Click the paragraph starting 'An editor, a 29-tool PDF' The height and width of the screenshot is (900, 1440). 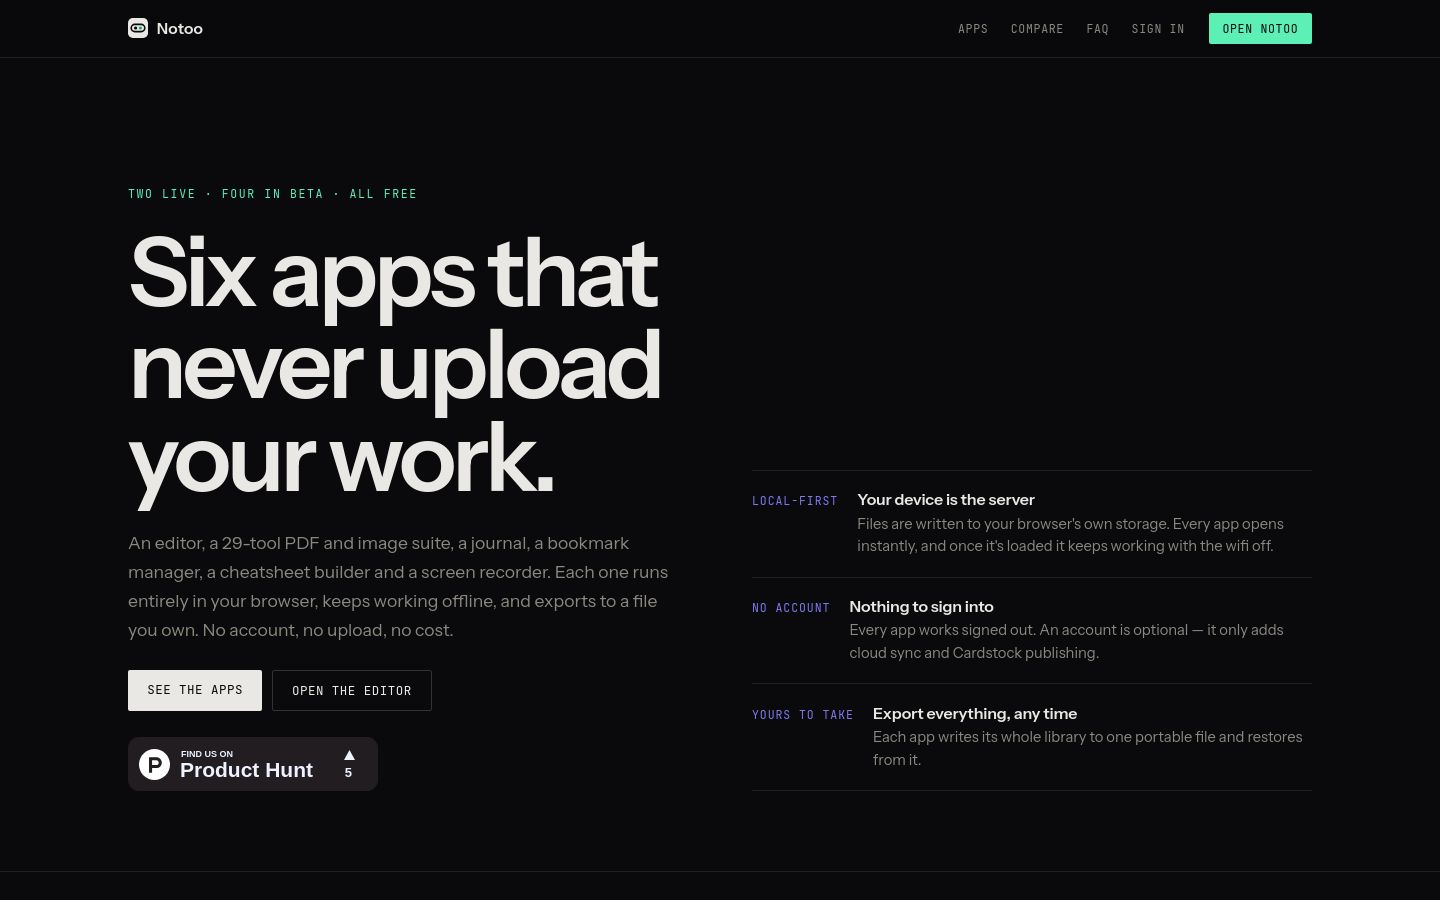(x=398, y=587)
